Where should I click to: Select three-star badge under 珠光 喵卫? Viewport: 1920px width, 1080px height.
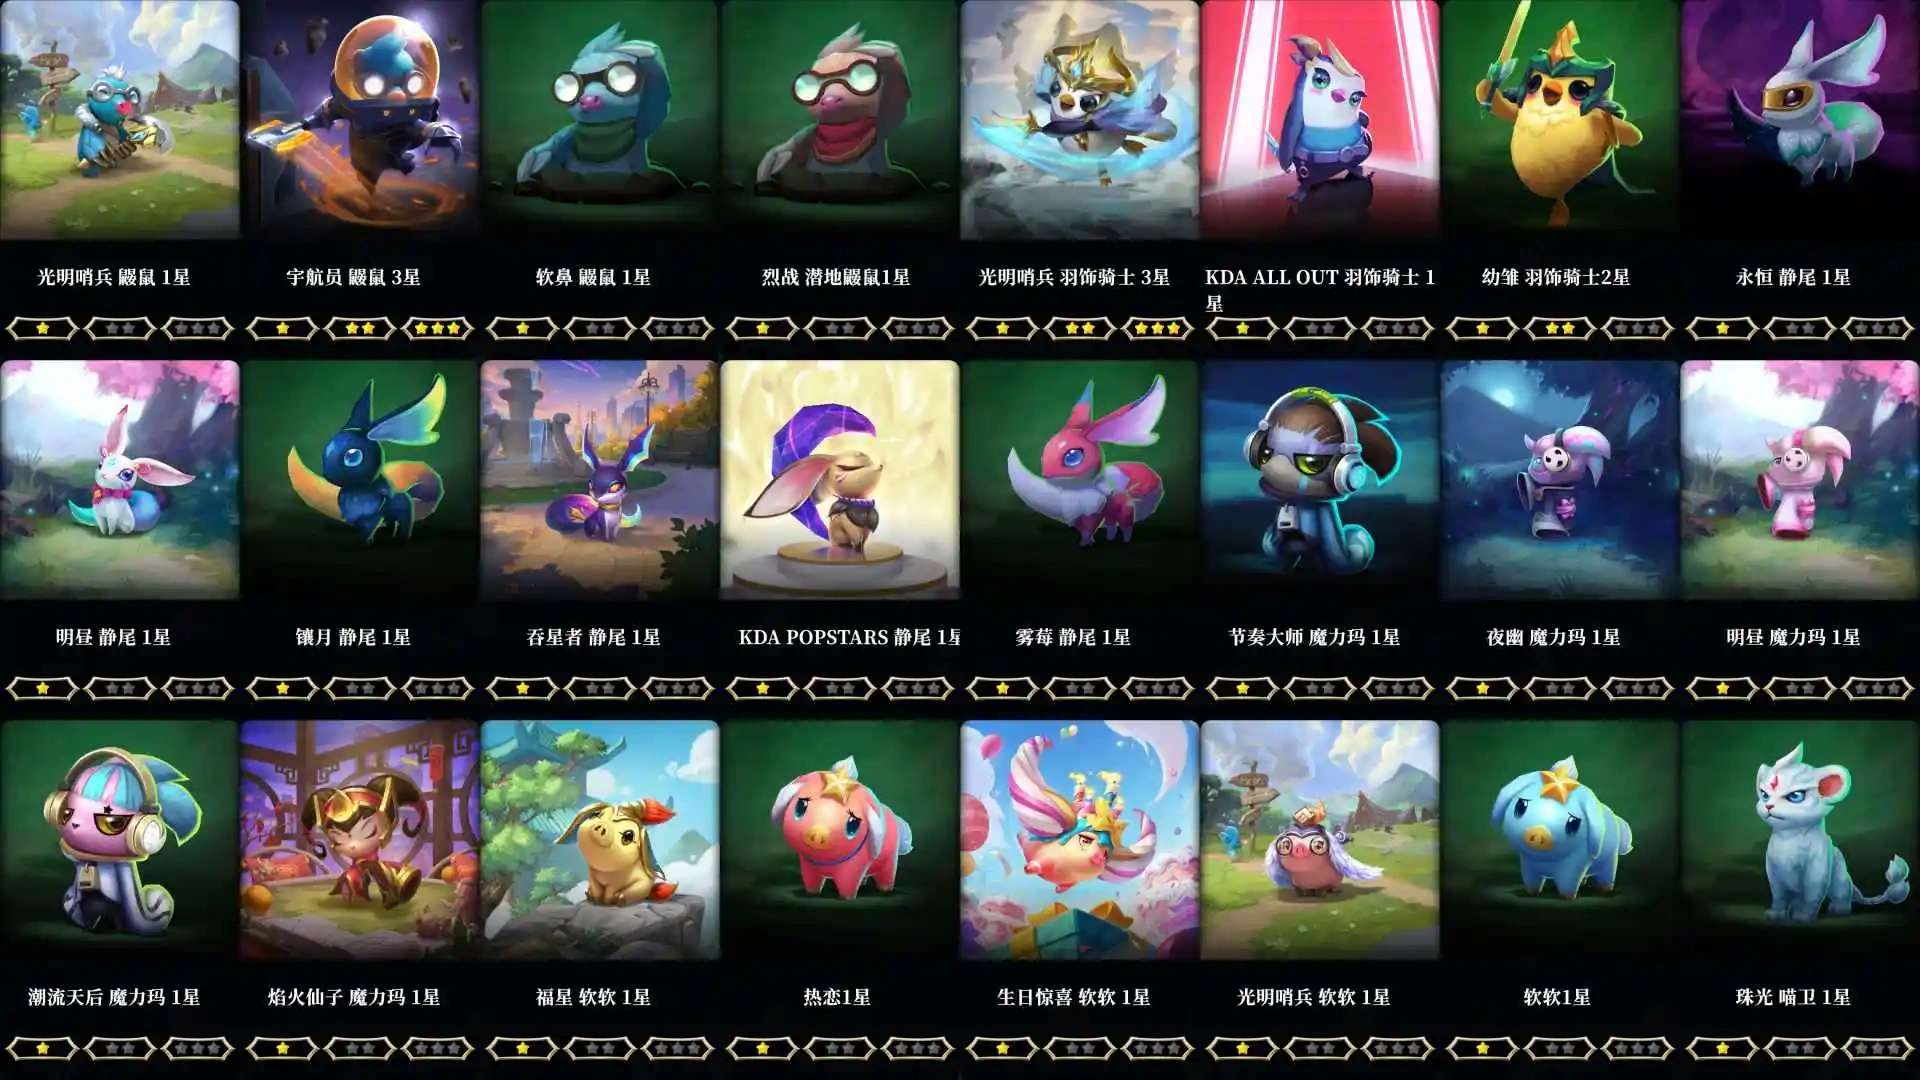coord(1877,1048)
